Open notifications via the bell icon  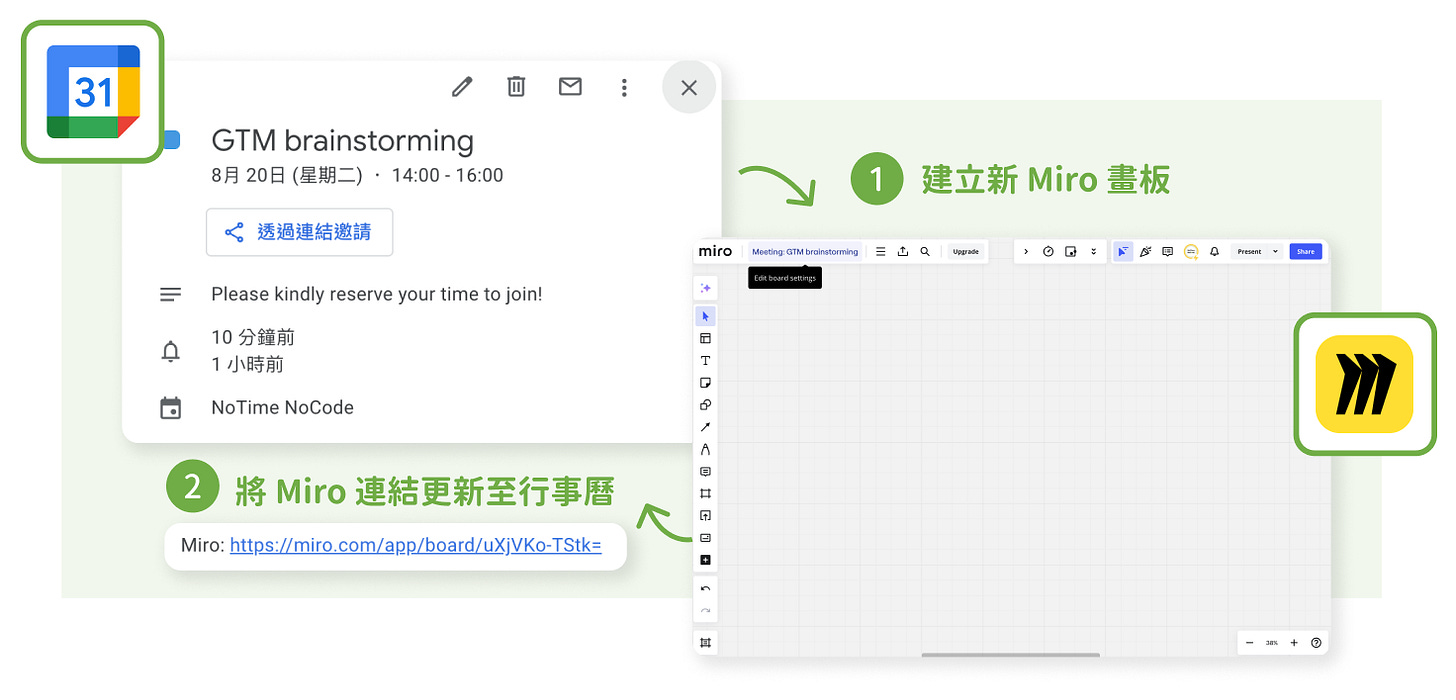(x=1213, y=251)
